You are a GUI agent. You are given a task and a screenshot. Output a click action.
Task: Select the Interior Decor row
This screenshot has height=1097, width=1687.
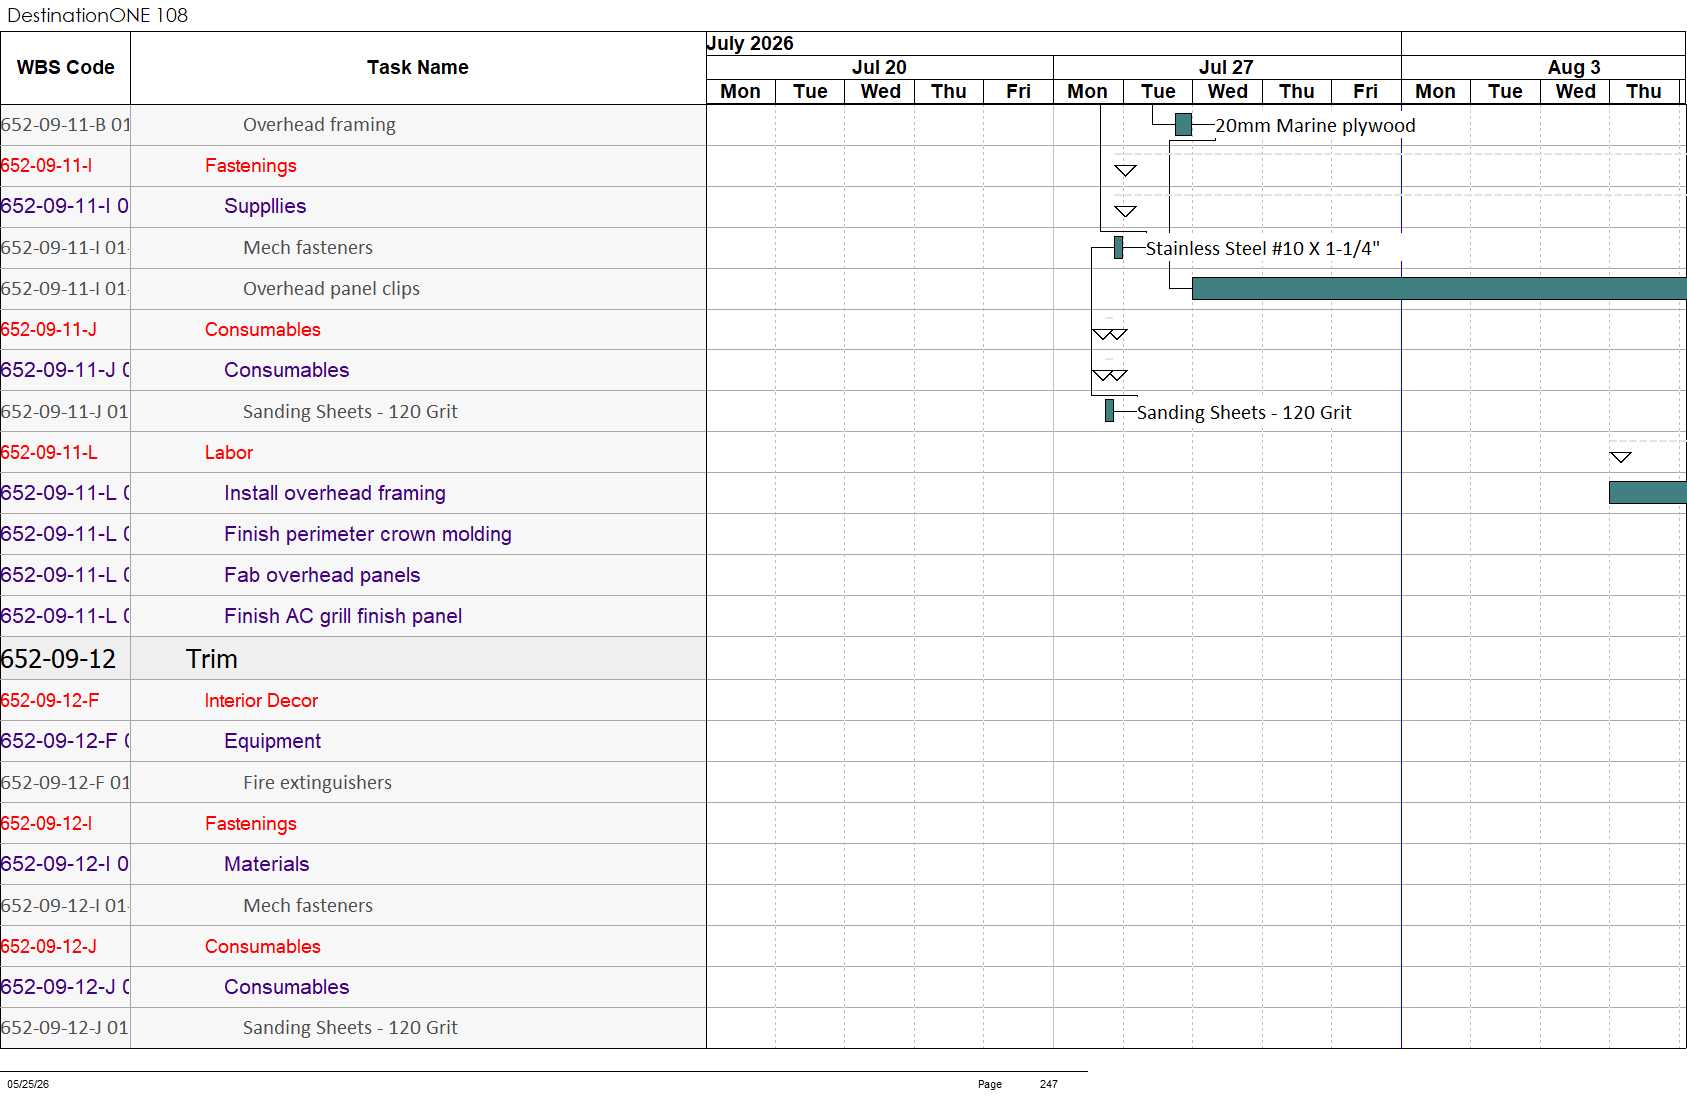[353, 701]
